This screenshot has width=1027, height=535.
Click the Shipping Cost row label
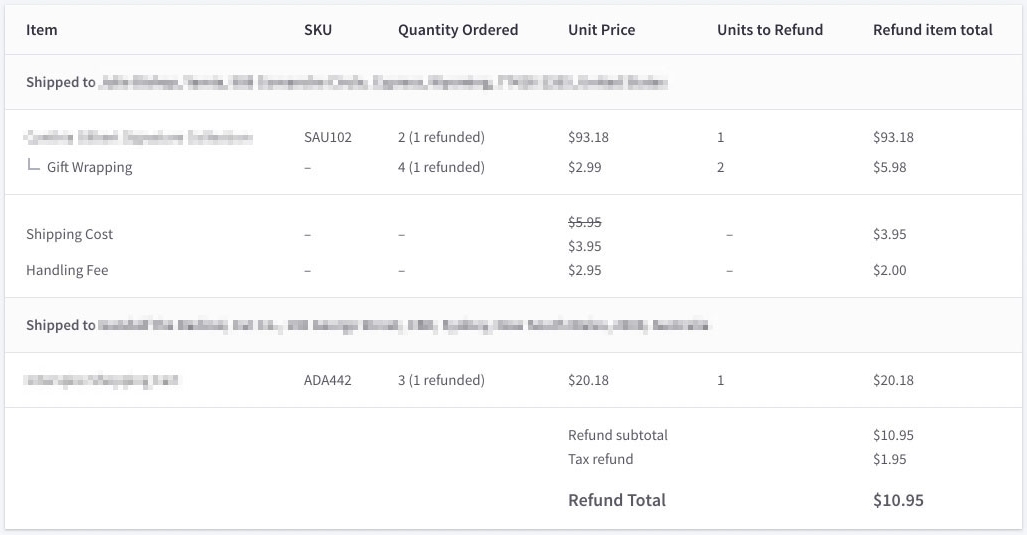(70, 234)
